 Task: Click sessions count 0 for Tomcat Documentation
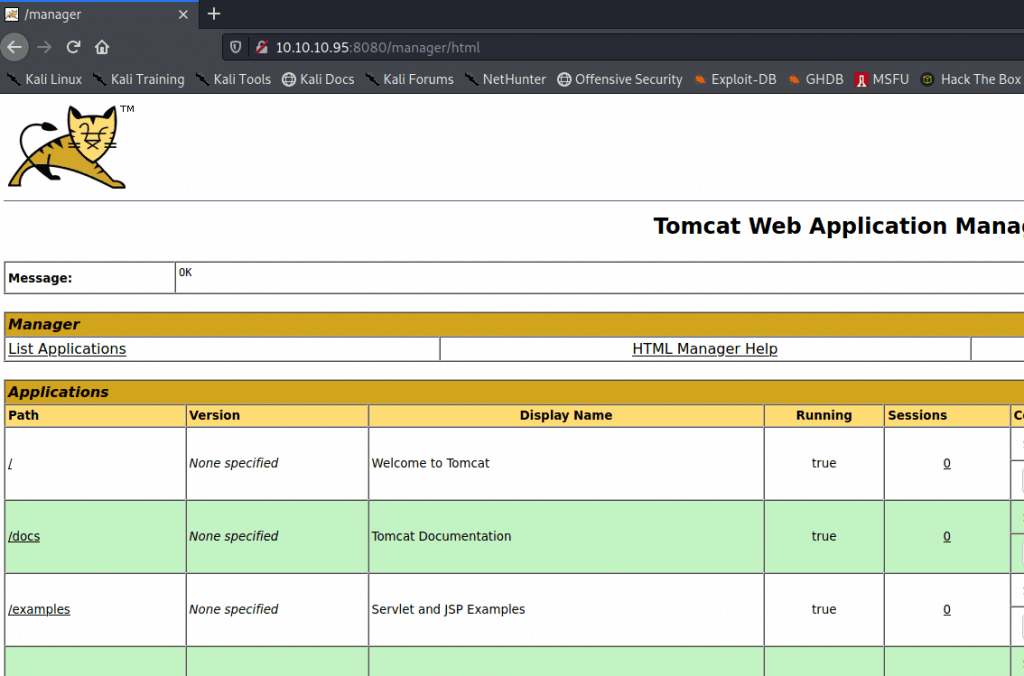click(946, 536)
